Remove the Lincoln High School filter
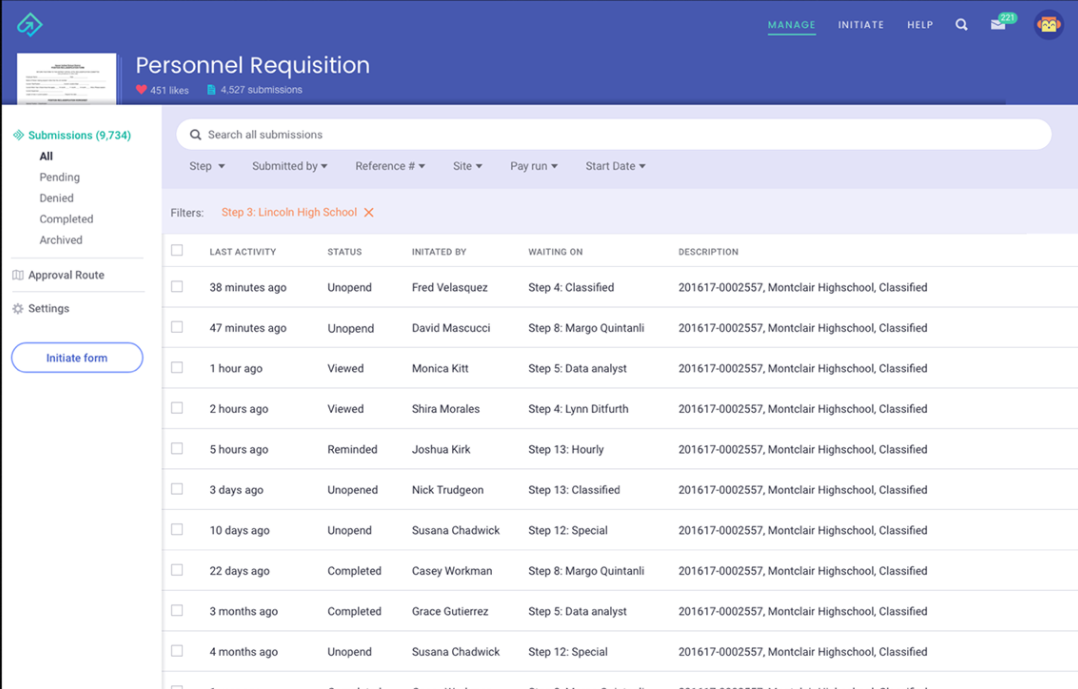 368,212
